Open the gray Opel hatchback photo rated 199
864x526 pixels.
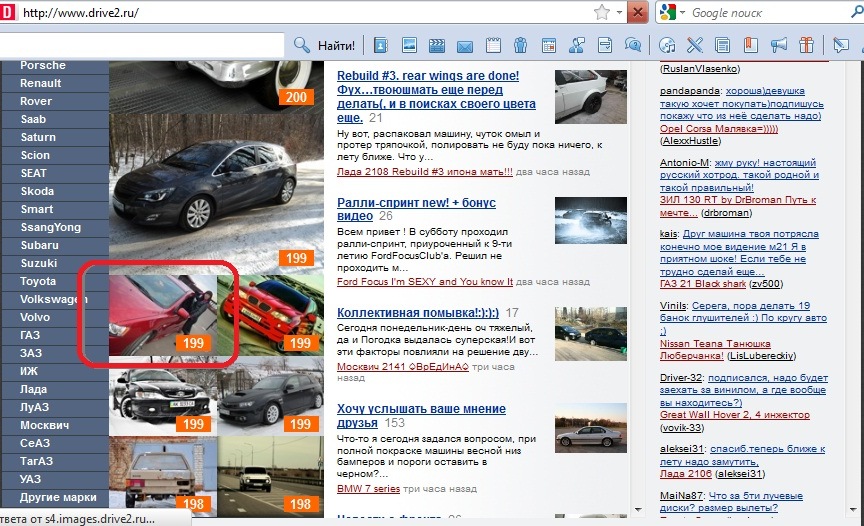(x=216, y=194)
